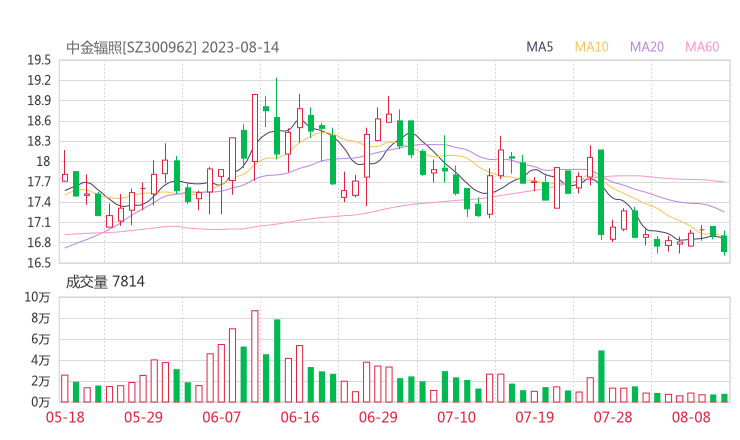Viewport: 740px width, 440px height.
Task: Click the MA60 legend label
Action: click(x=702, y=47)
